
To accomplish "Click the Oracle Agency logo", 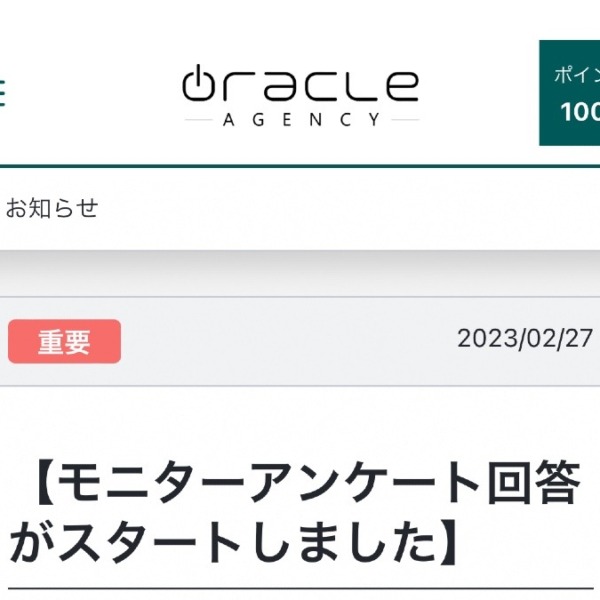I will [301, 96].
